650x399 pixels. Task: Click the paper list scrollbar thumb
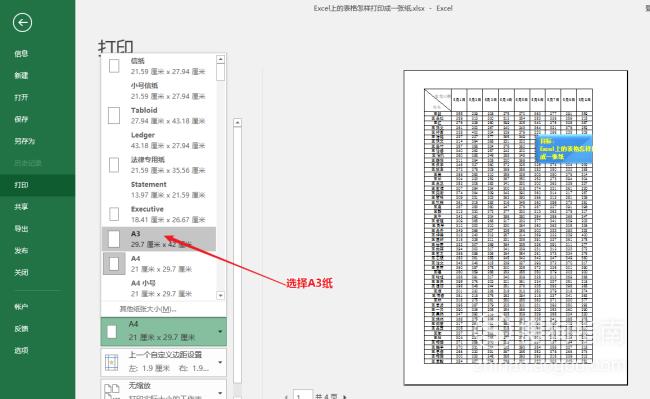[x=221, y=73]
